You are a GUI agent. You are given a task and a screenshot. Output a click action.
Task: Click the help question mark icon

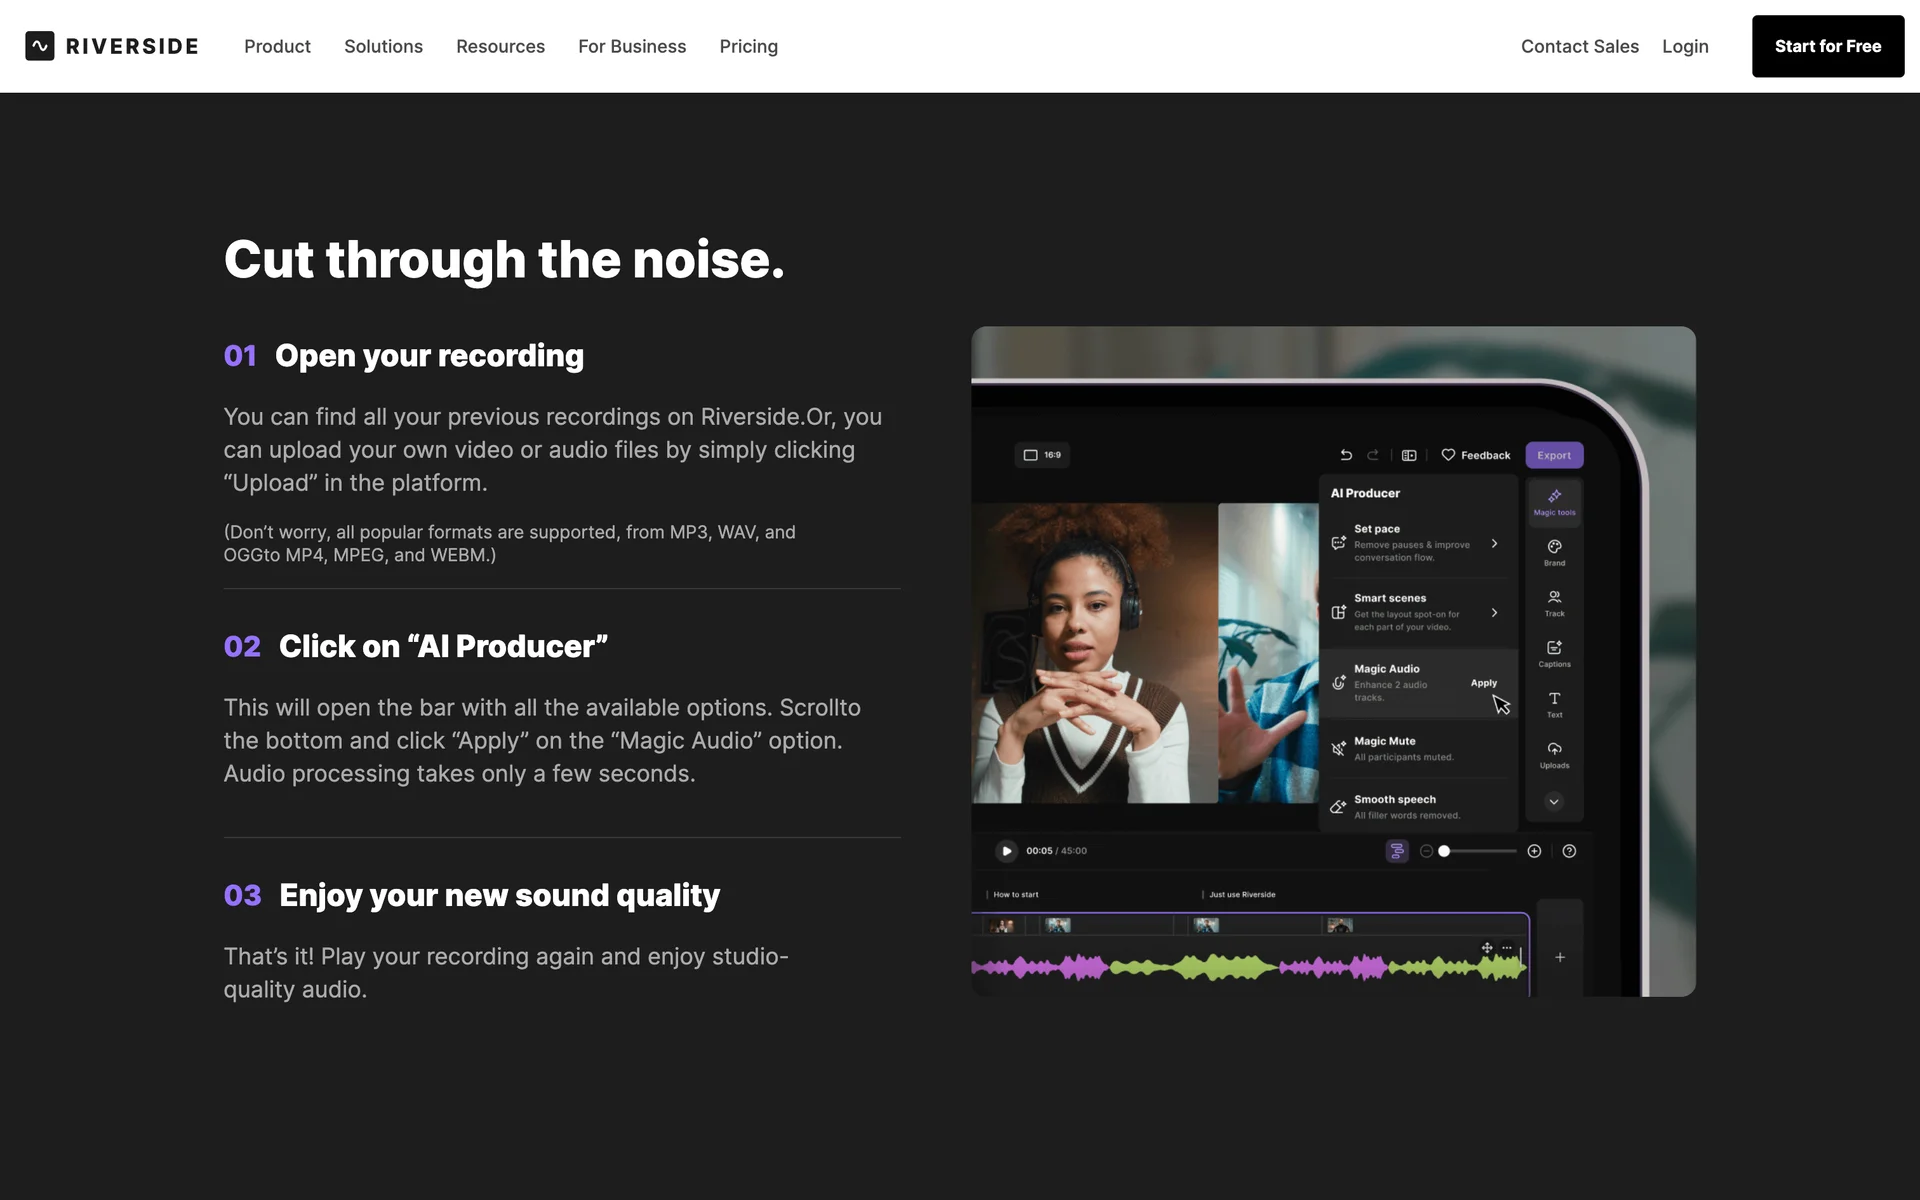[x=1569, y=851]
